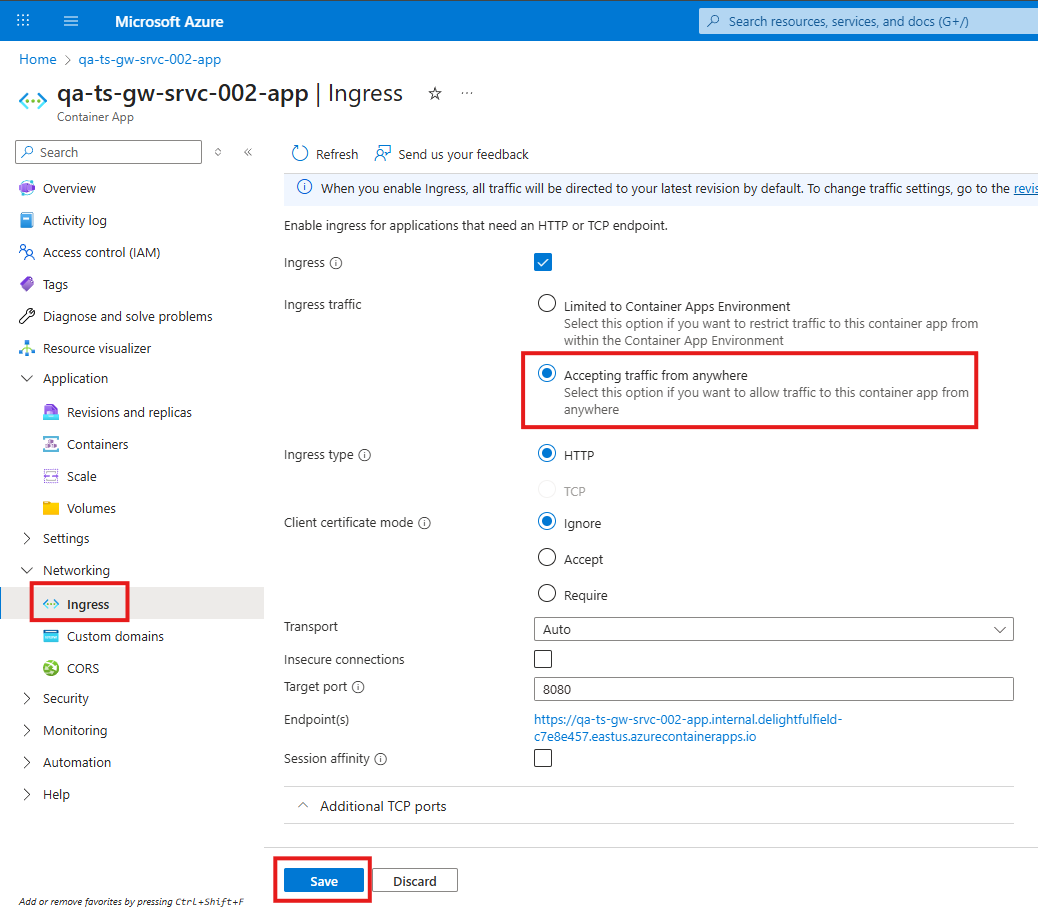Select Limited to Container Apps Environment radio
Image resolution: width=1038 pixels, height=909 pixels.
click(547, 303)
